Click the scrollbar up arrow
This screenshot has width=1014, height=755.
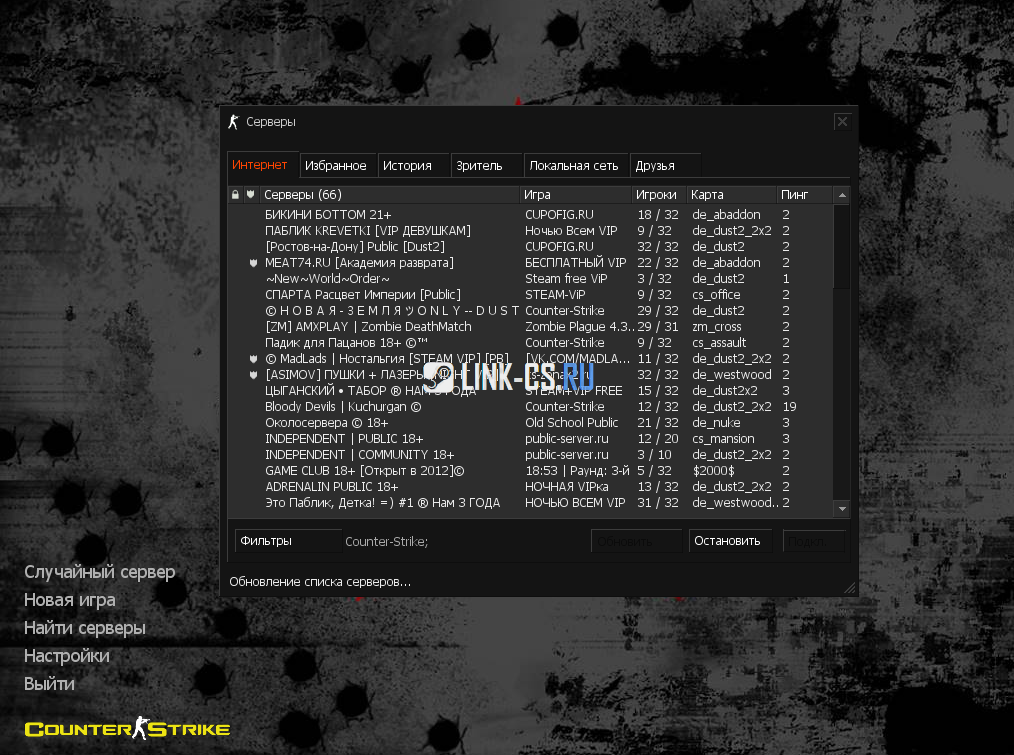click(842, 195)
